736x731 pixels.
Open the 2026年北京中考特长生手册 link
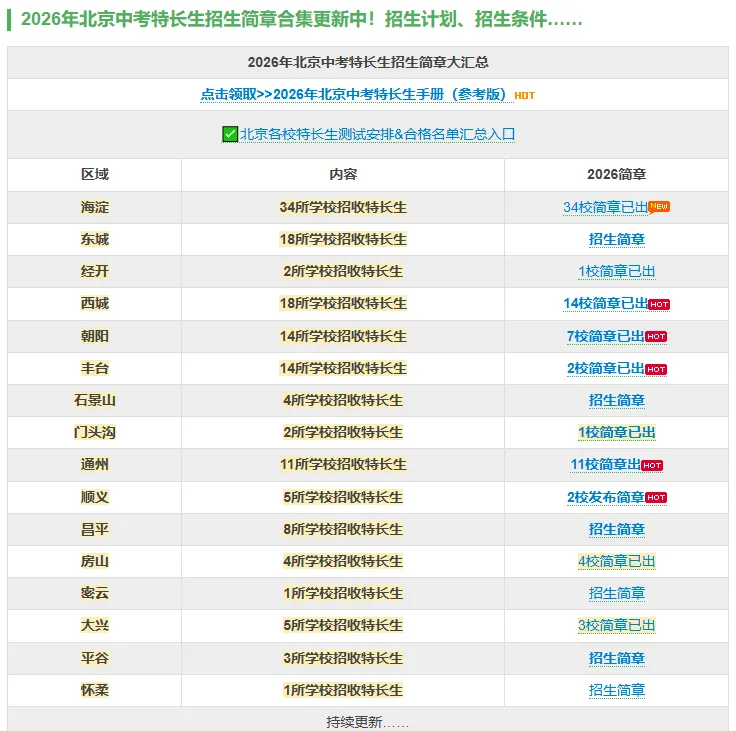pos(357,94)
